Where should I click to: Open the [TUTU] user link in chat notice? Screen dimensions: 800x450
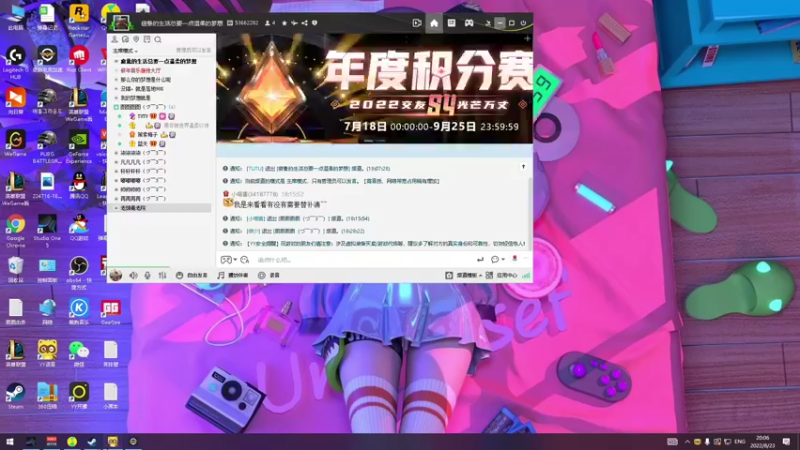255,168
